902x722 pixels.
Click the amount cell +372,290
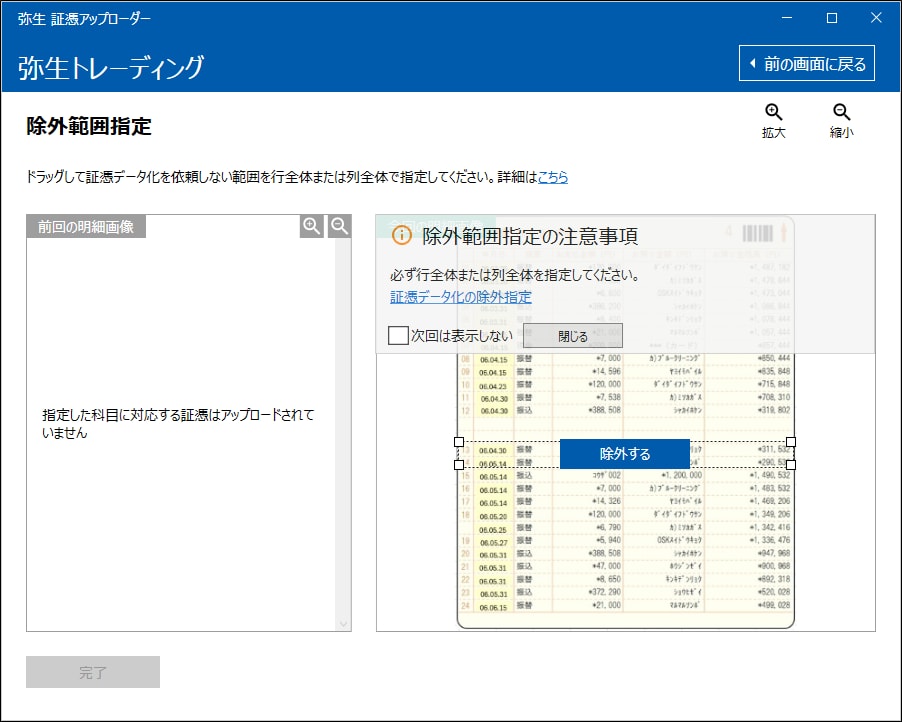(x=605, y=592)
